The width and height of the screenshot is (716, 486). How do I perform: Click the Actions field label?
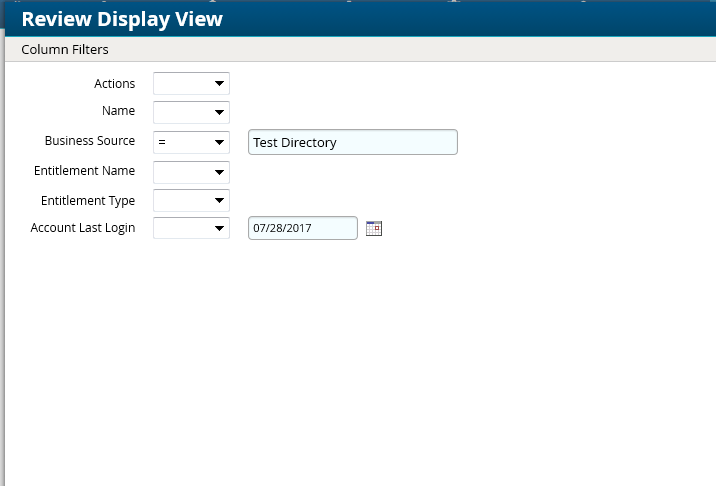114,84
